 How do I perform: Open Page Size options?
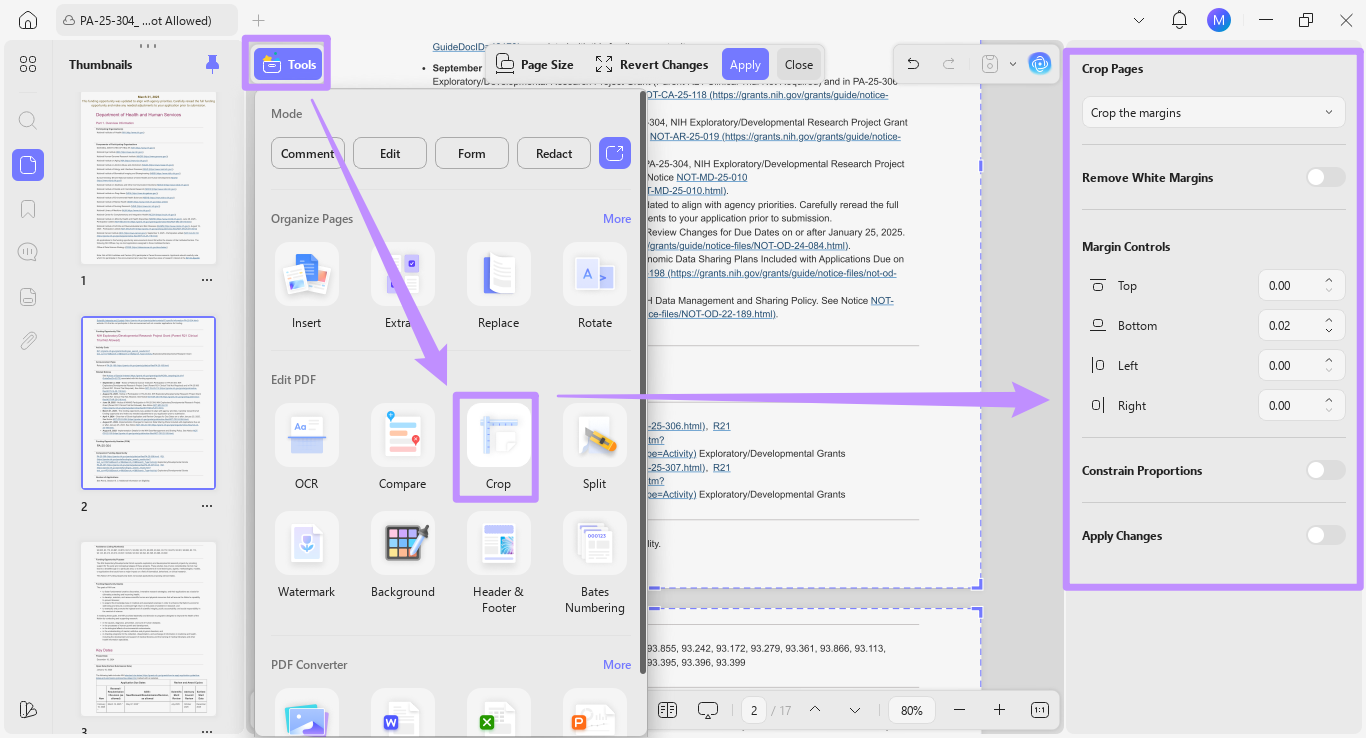tap(535, 64)
